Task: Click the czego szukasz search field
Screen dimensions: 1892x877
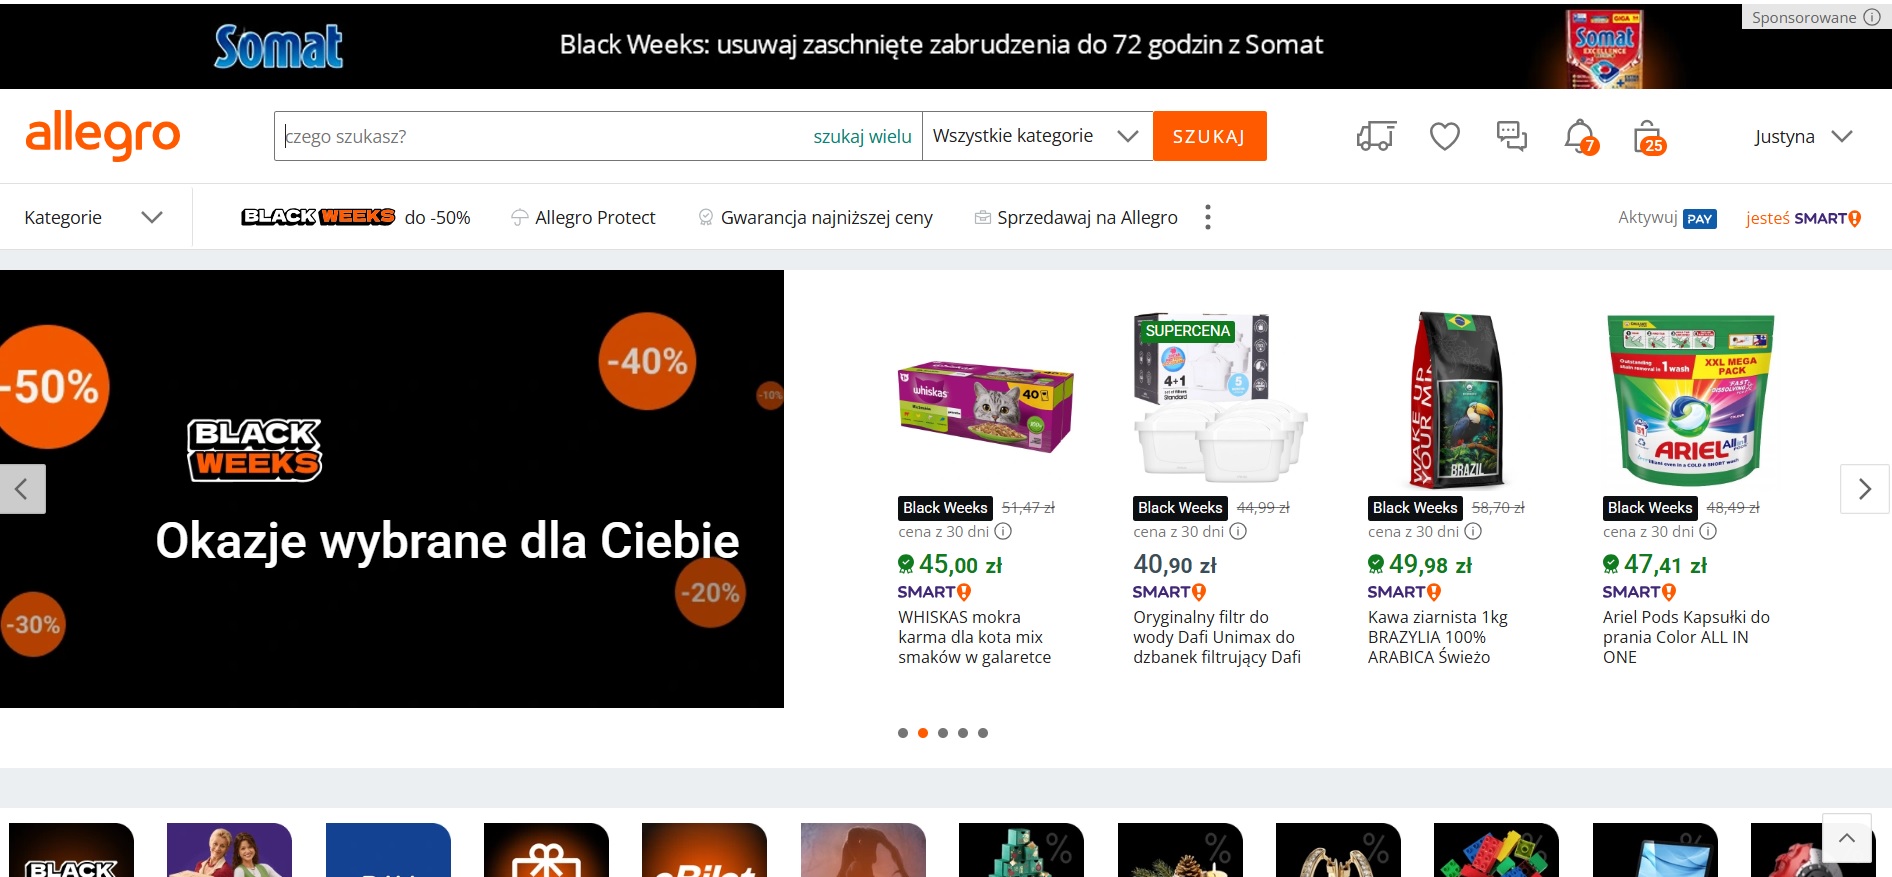Action: click(x=540, y=136)
